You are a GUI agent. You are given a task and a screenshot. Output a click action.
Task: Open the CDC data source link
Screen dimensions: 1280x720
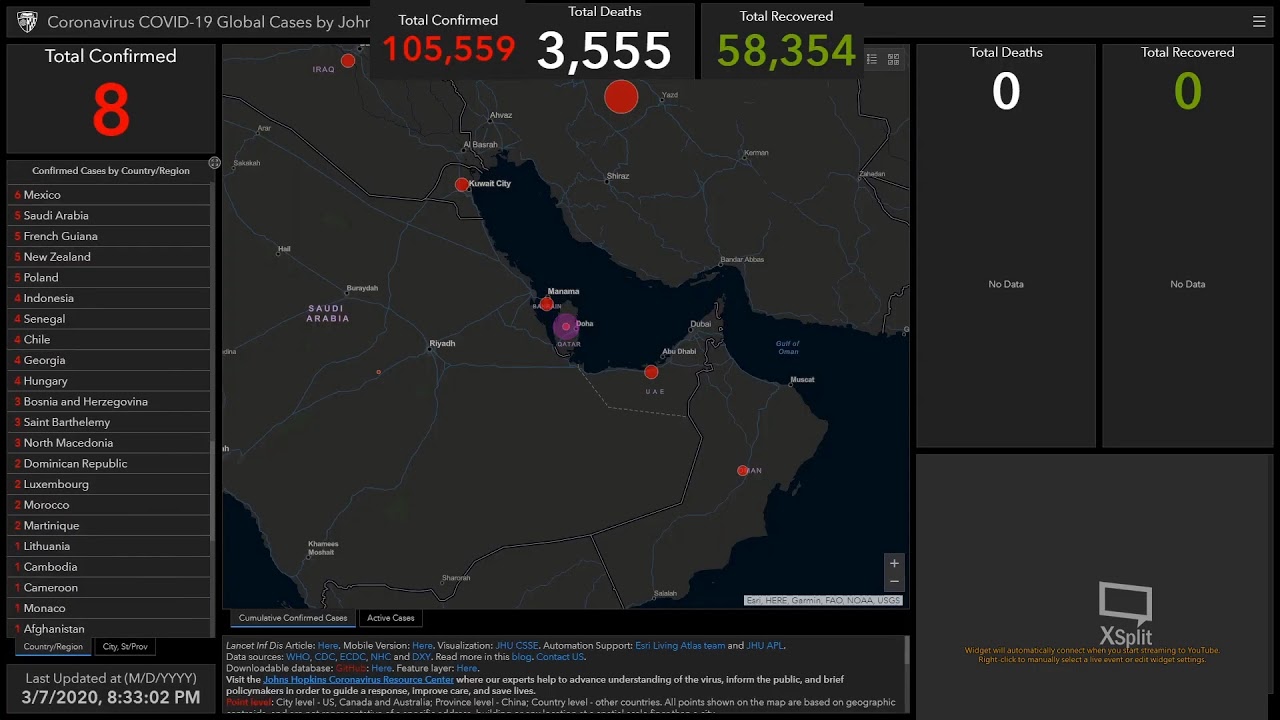pyautogui.click(x=325, y=657)
